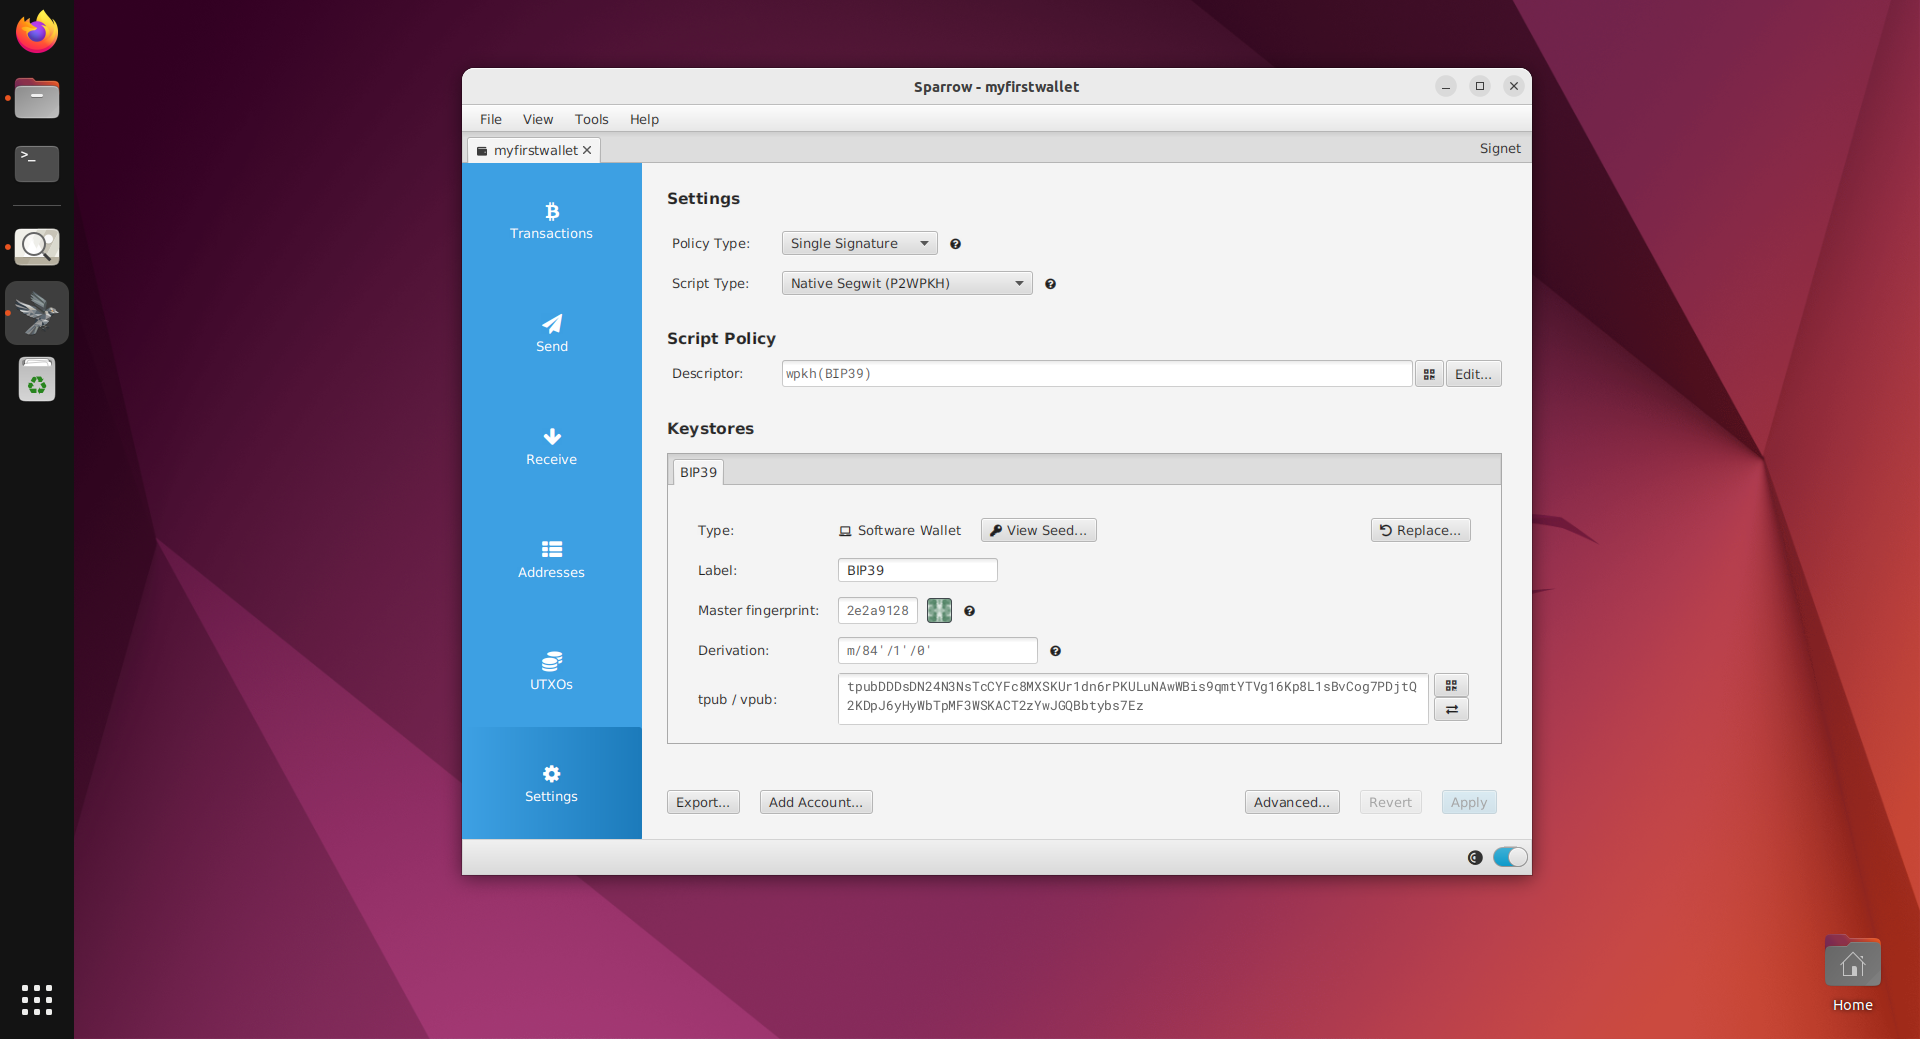Open the Receive sidebar tab
Viewport: 1920px width, 1039px height.
click(x=551, y=447)
